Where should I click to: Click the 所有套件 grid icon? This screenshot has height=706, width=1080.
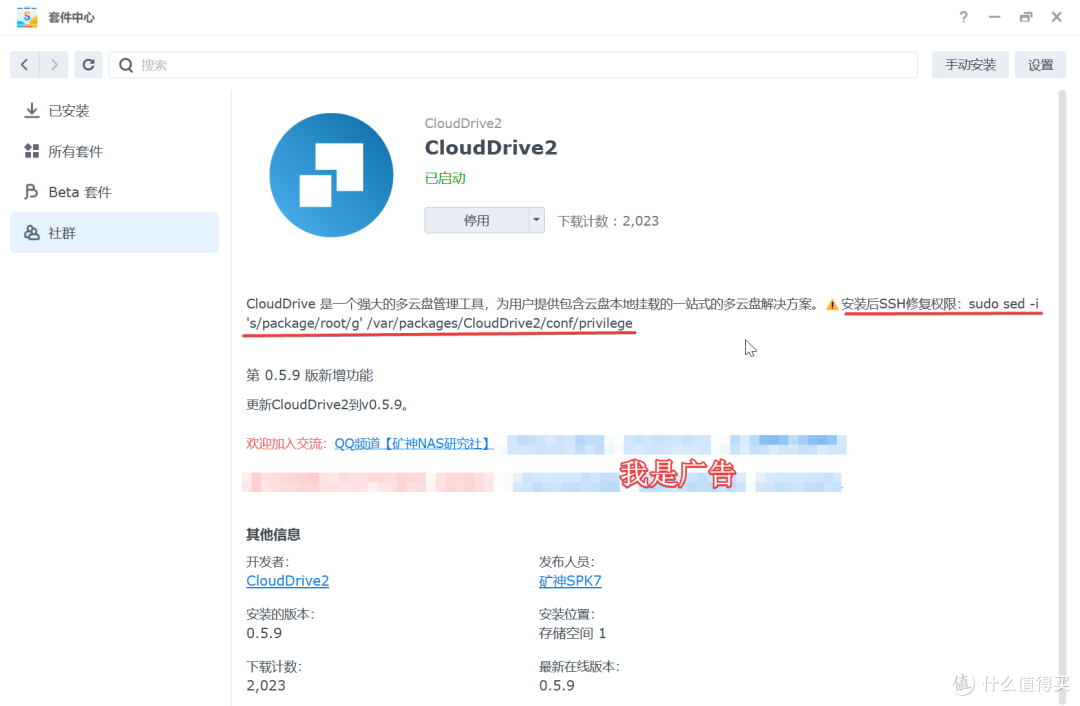point(32,151)
